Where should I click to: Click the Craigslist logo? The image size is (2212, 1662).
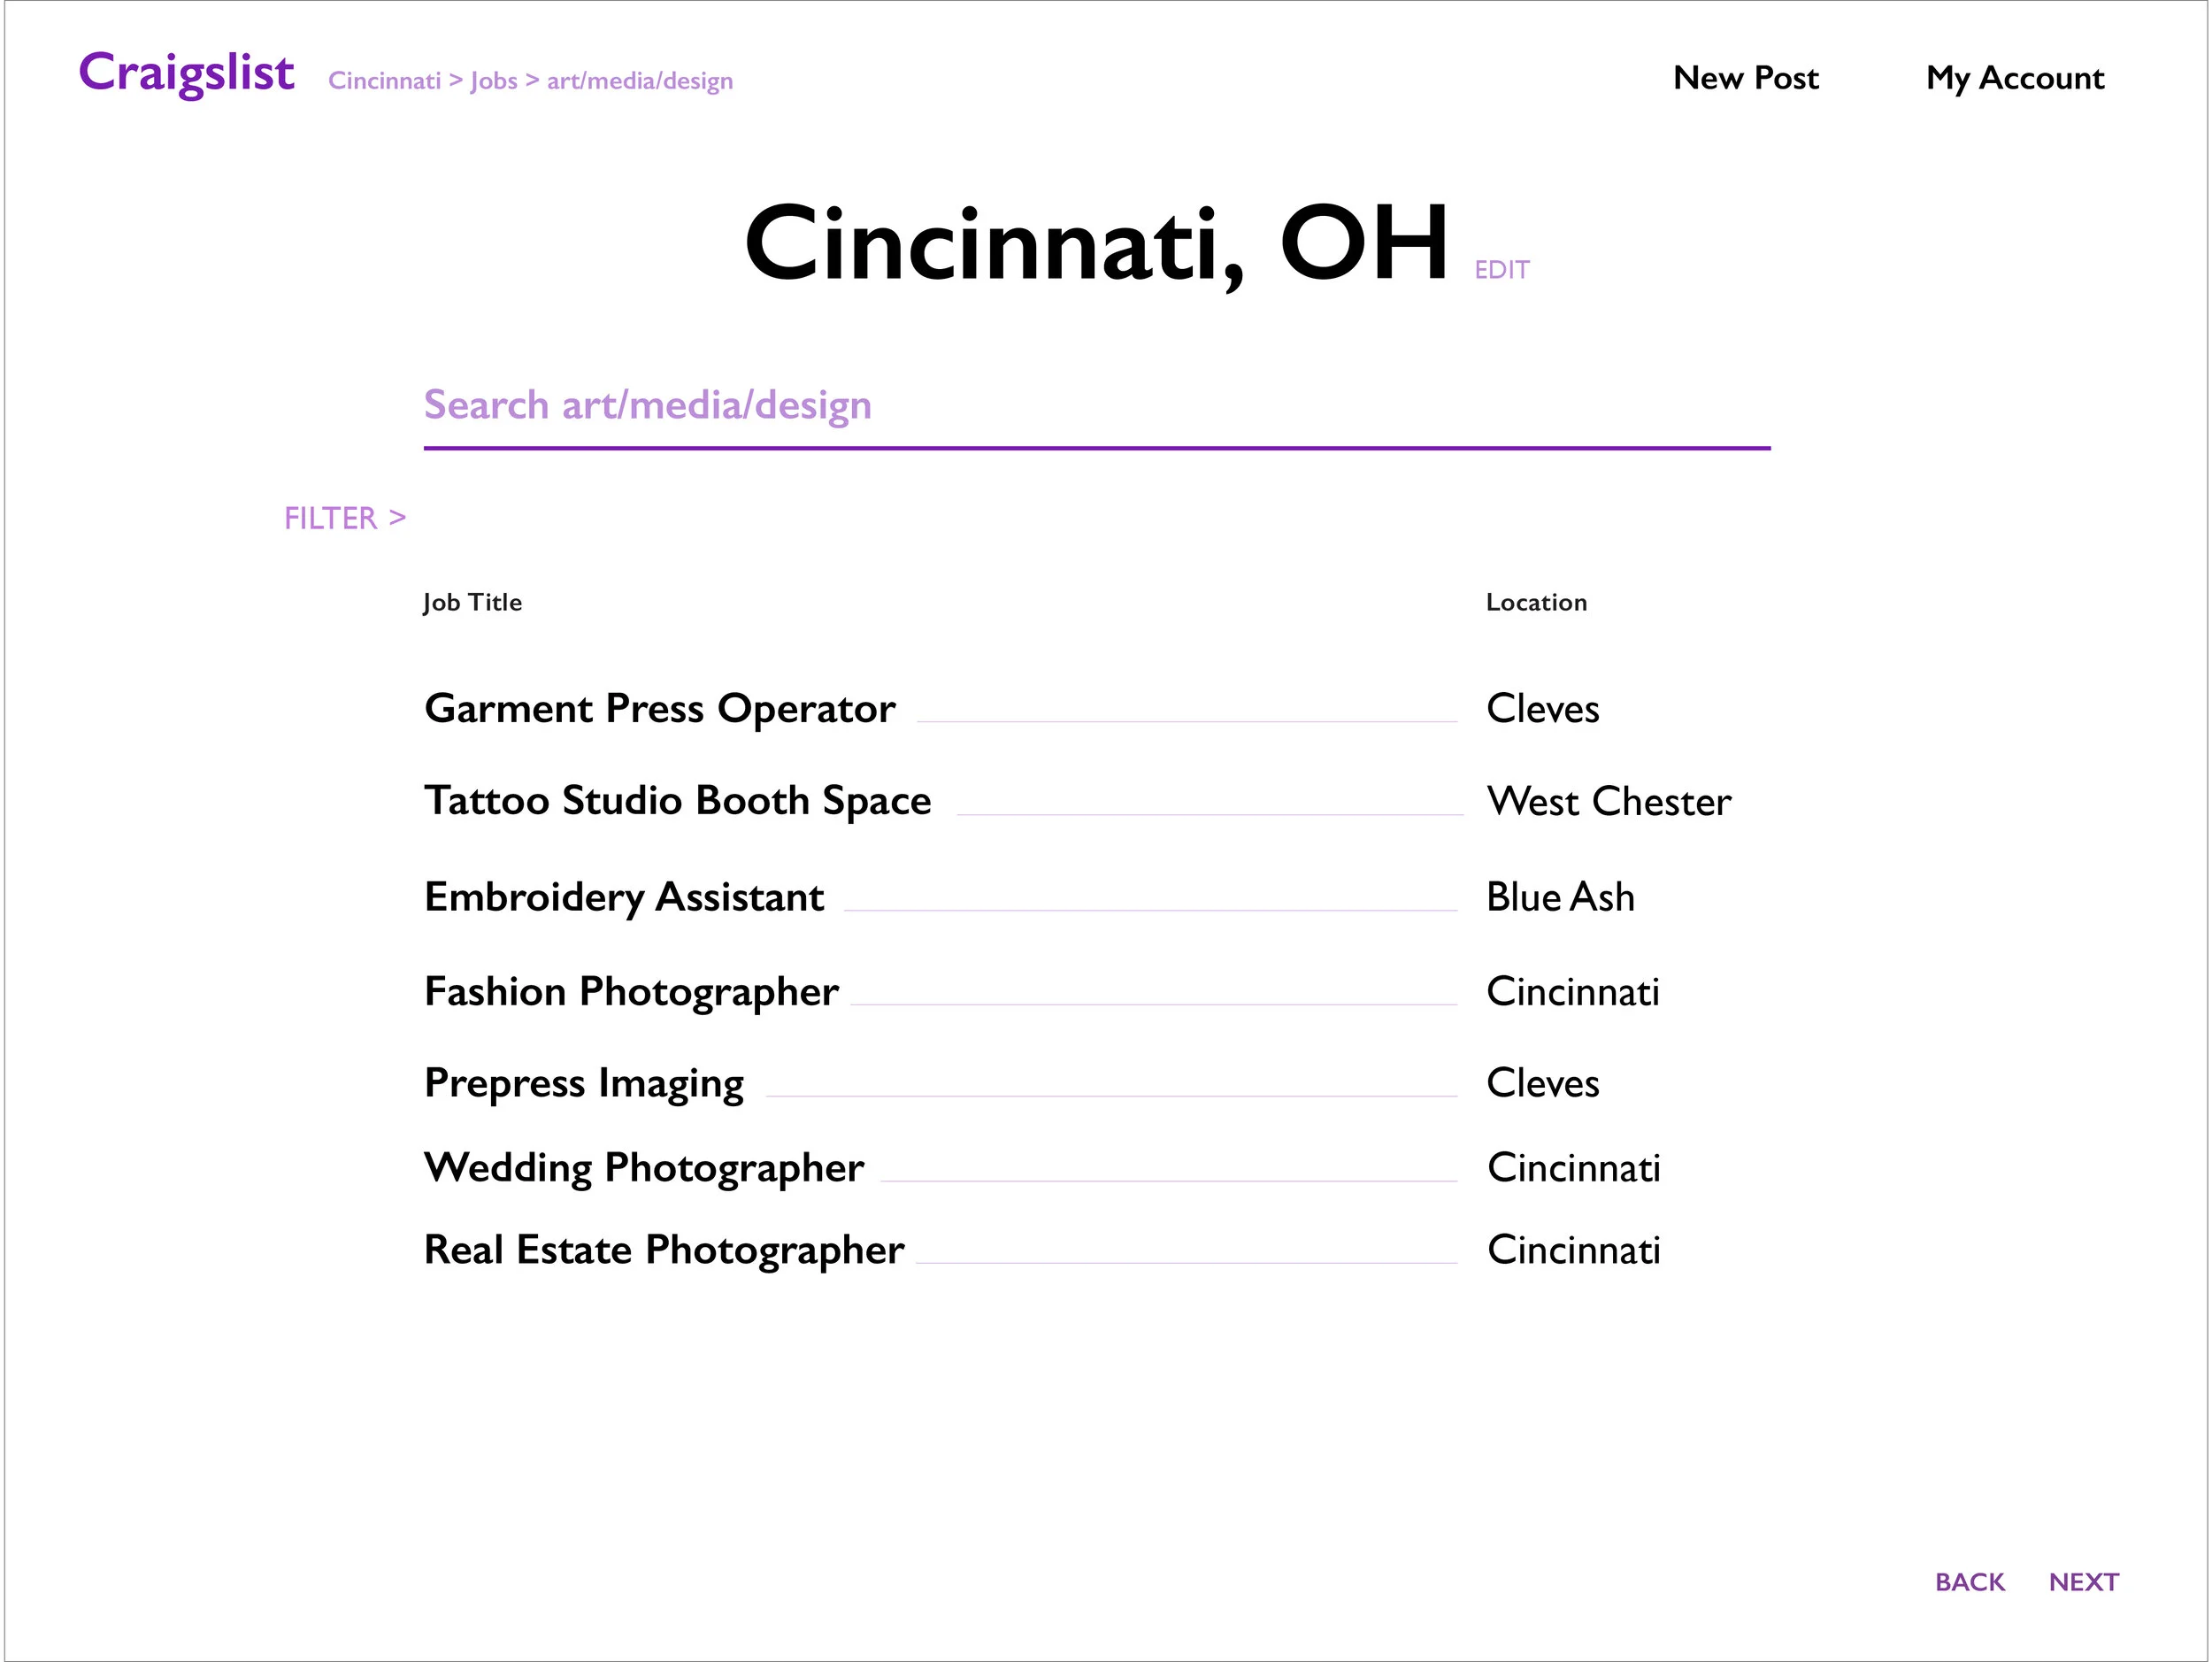coord(186,72)
